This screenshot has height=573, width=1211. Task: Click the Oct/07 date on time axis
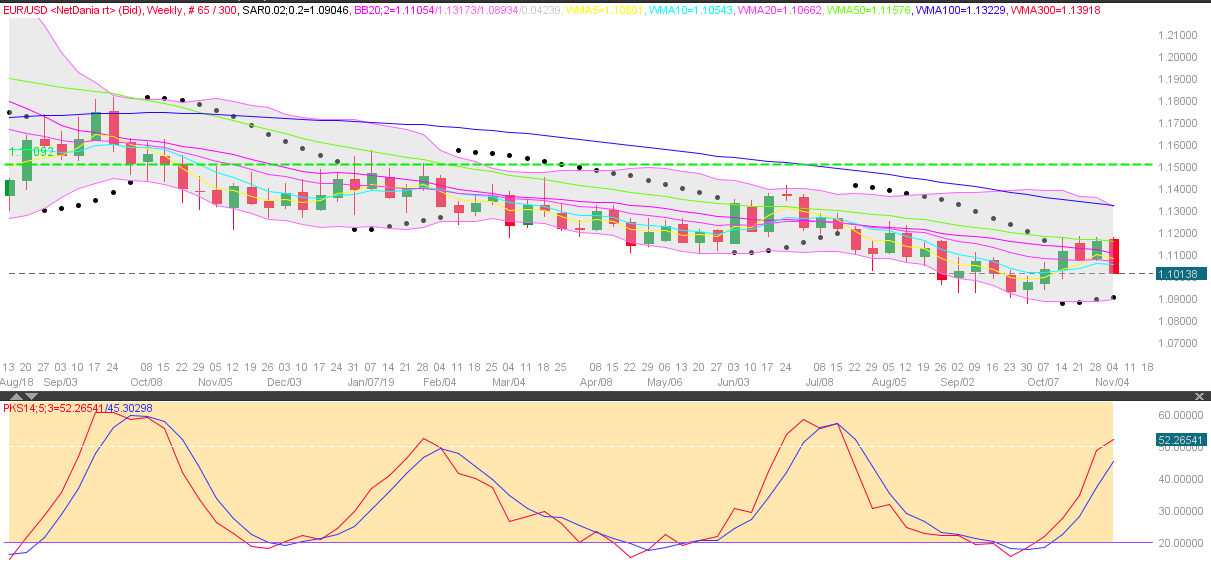coord(1044,381)
